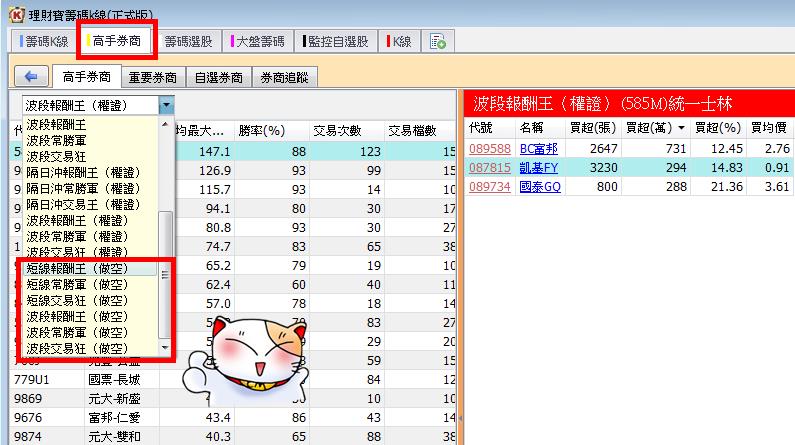Select the 元大-雙和 broker row
Image resolution: width=795 pixels, height=445 pixels.
click(232, 436)
